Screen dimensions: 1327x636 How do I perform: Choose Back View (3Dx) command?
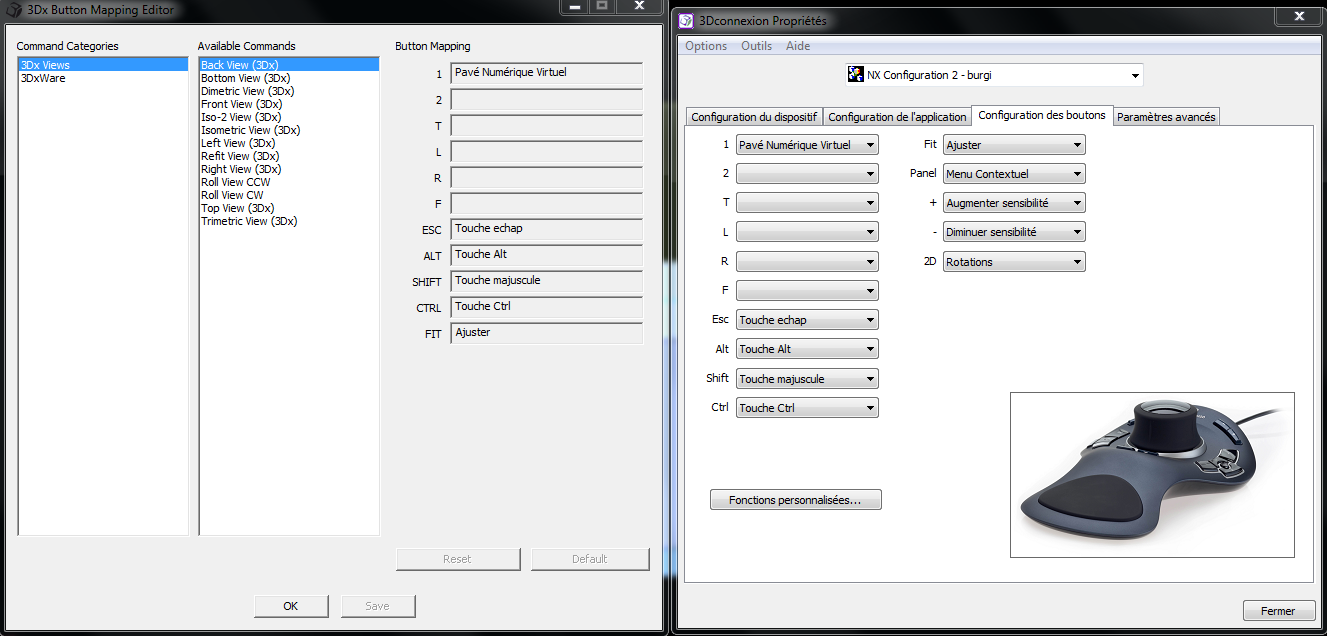[289, 65]
